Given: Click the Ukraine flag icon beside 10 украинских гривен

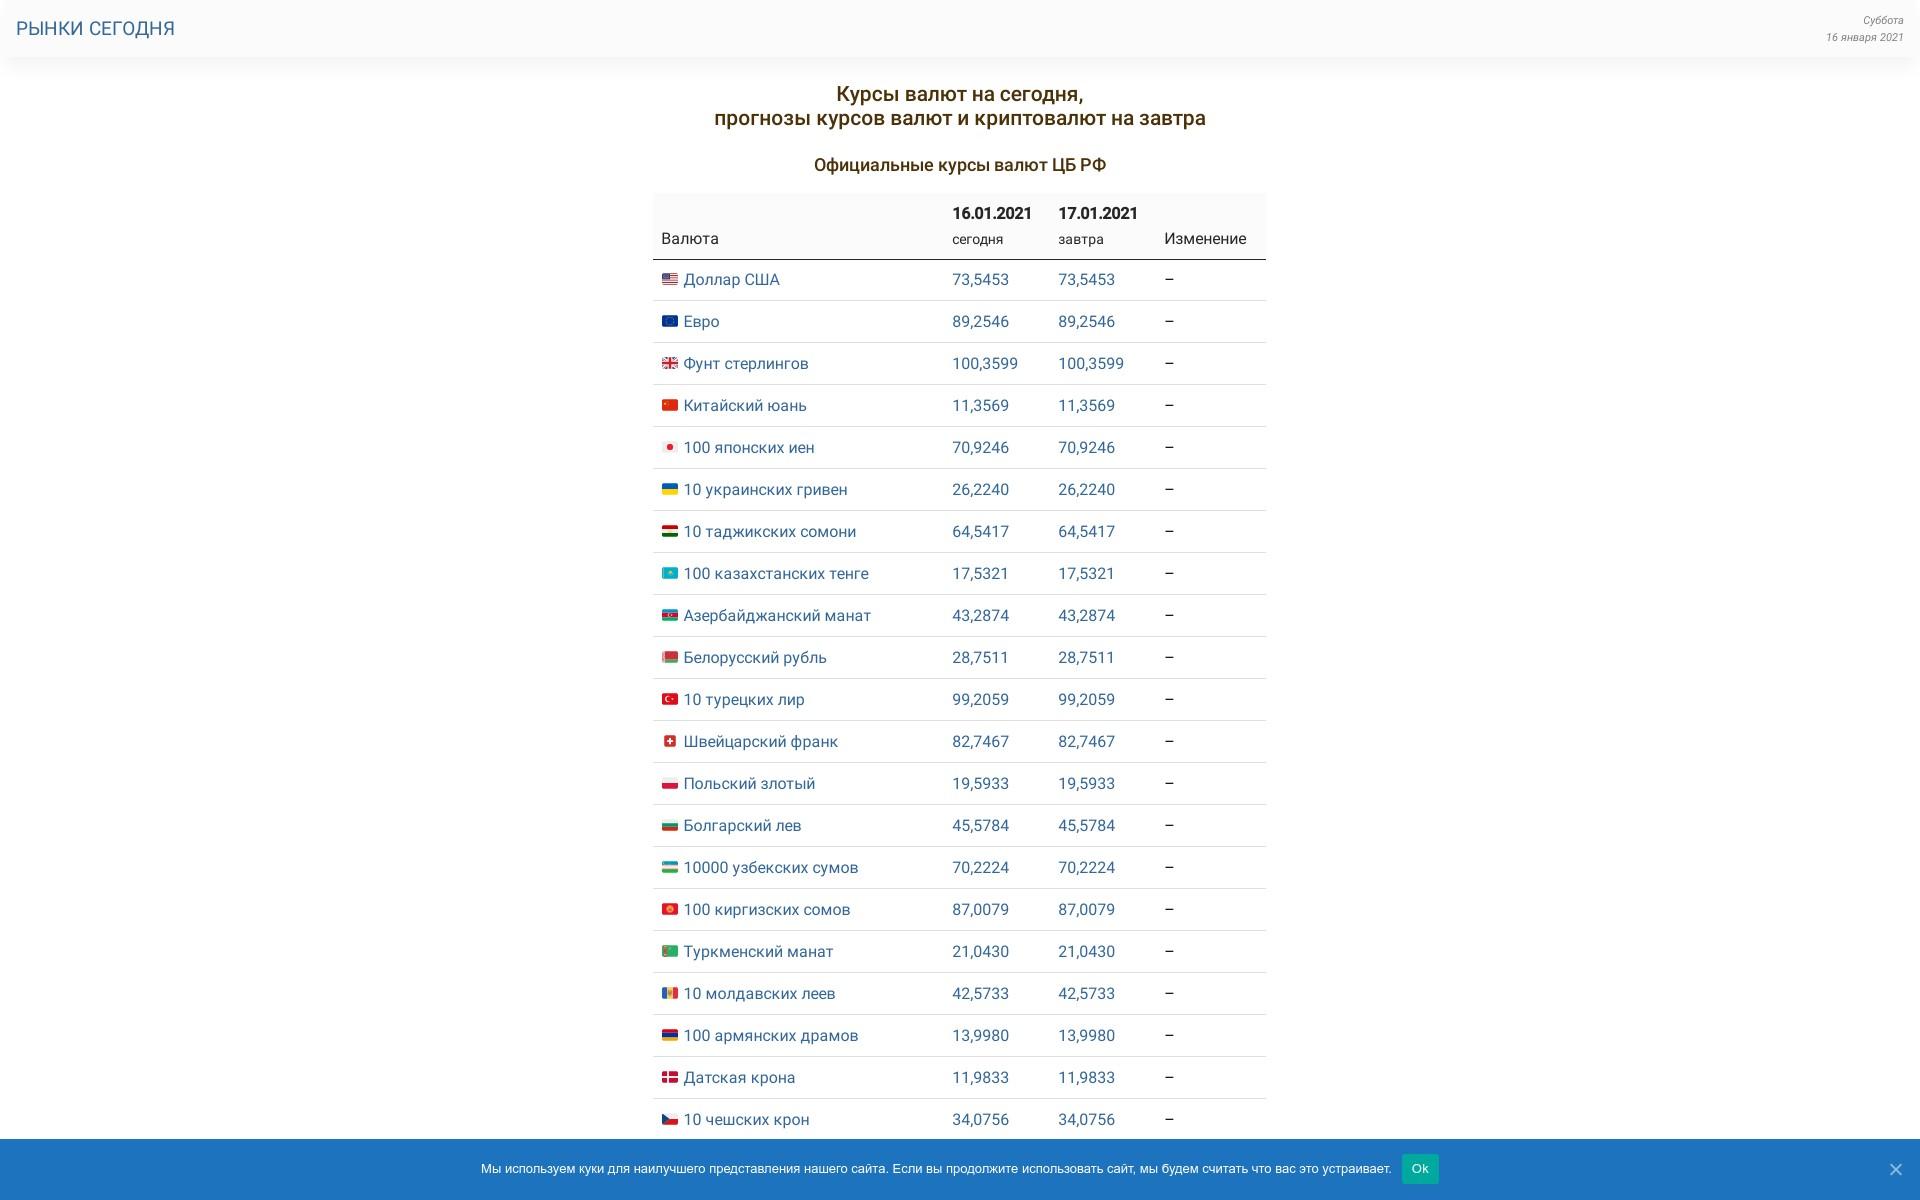Looking at the screenshot, I should click(670, 489).
